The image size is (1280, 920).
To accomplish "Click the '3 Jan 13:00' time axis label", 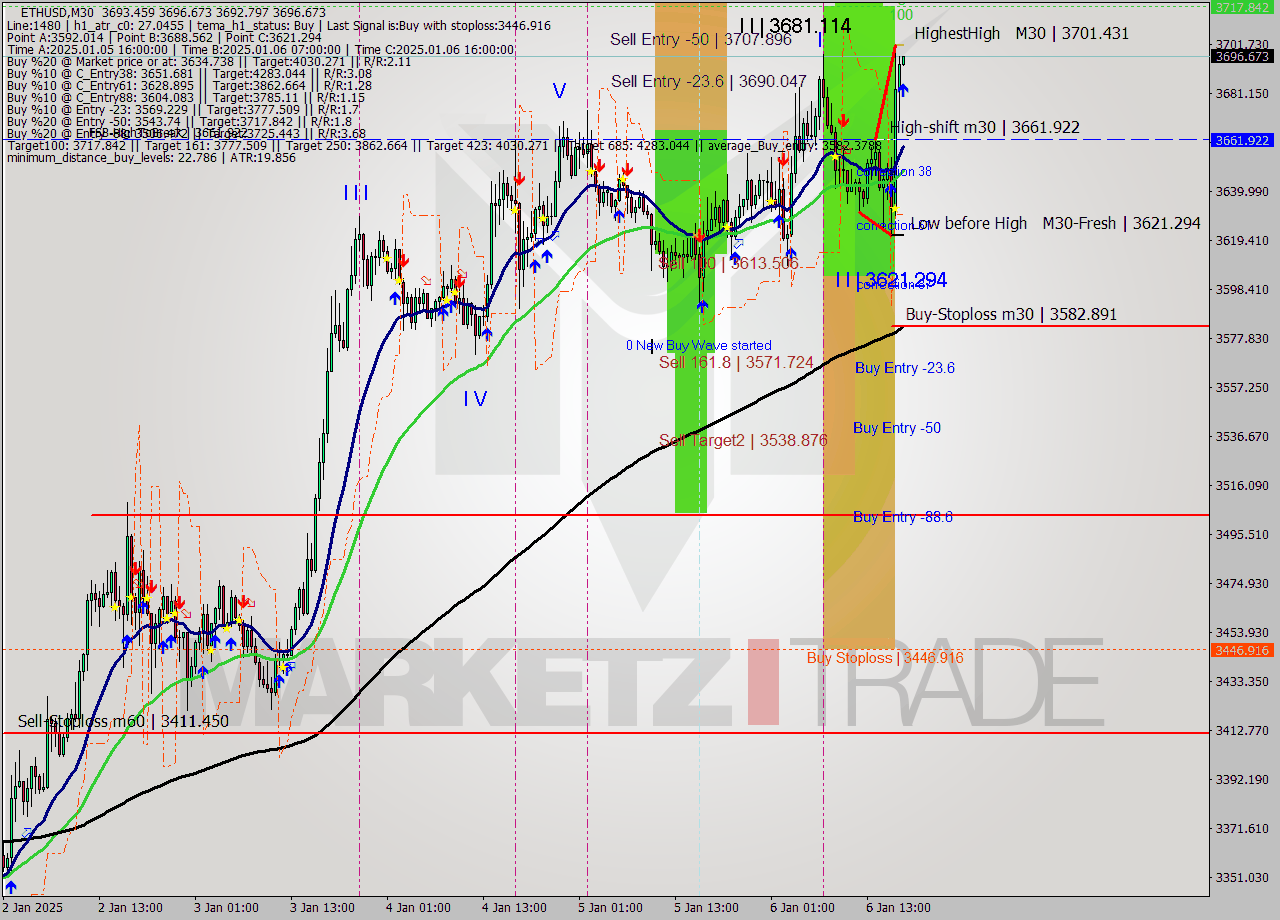I will (323, 908).
